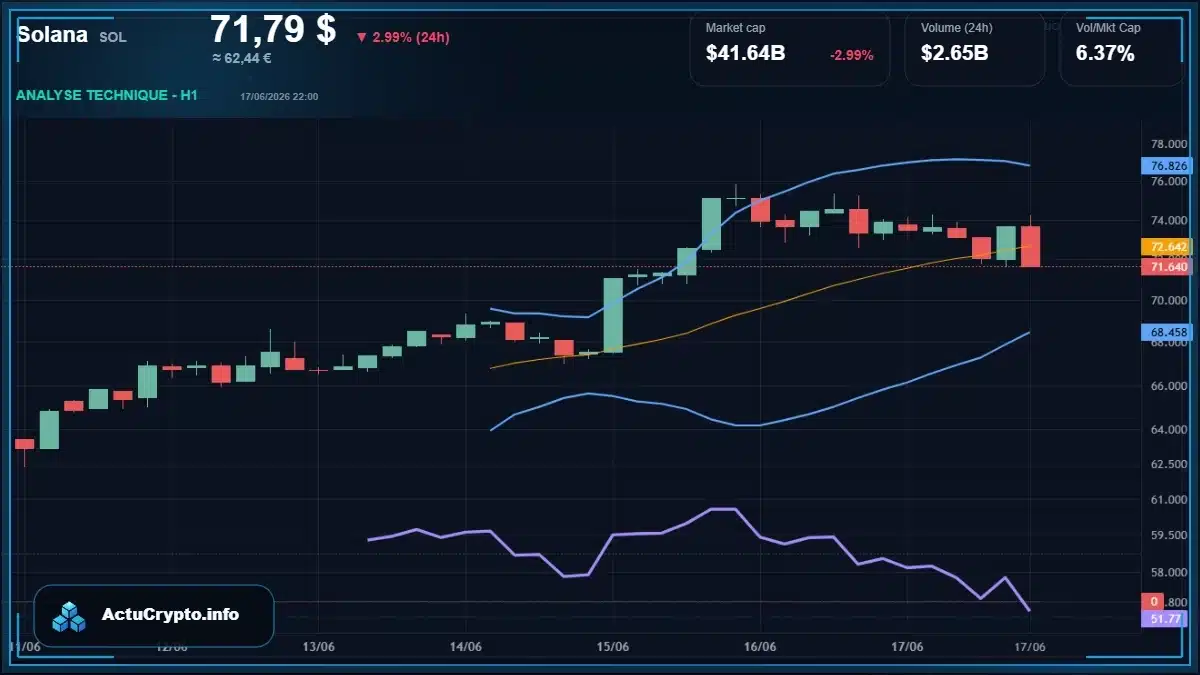Click the 62.500 price axis label
Image resolution: width=1200 pixels, height=675 pixels.
tap(1169, 464)
